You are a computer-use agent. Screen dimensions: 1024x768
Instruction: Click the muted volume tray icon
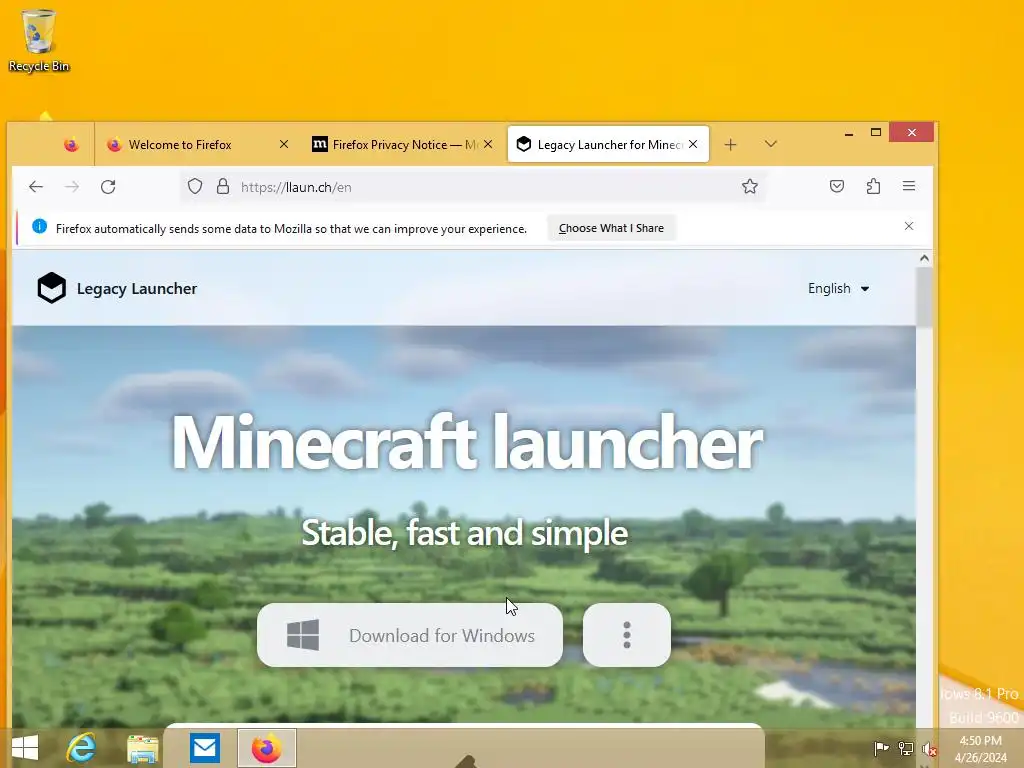click(929, 748)
